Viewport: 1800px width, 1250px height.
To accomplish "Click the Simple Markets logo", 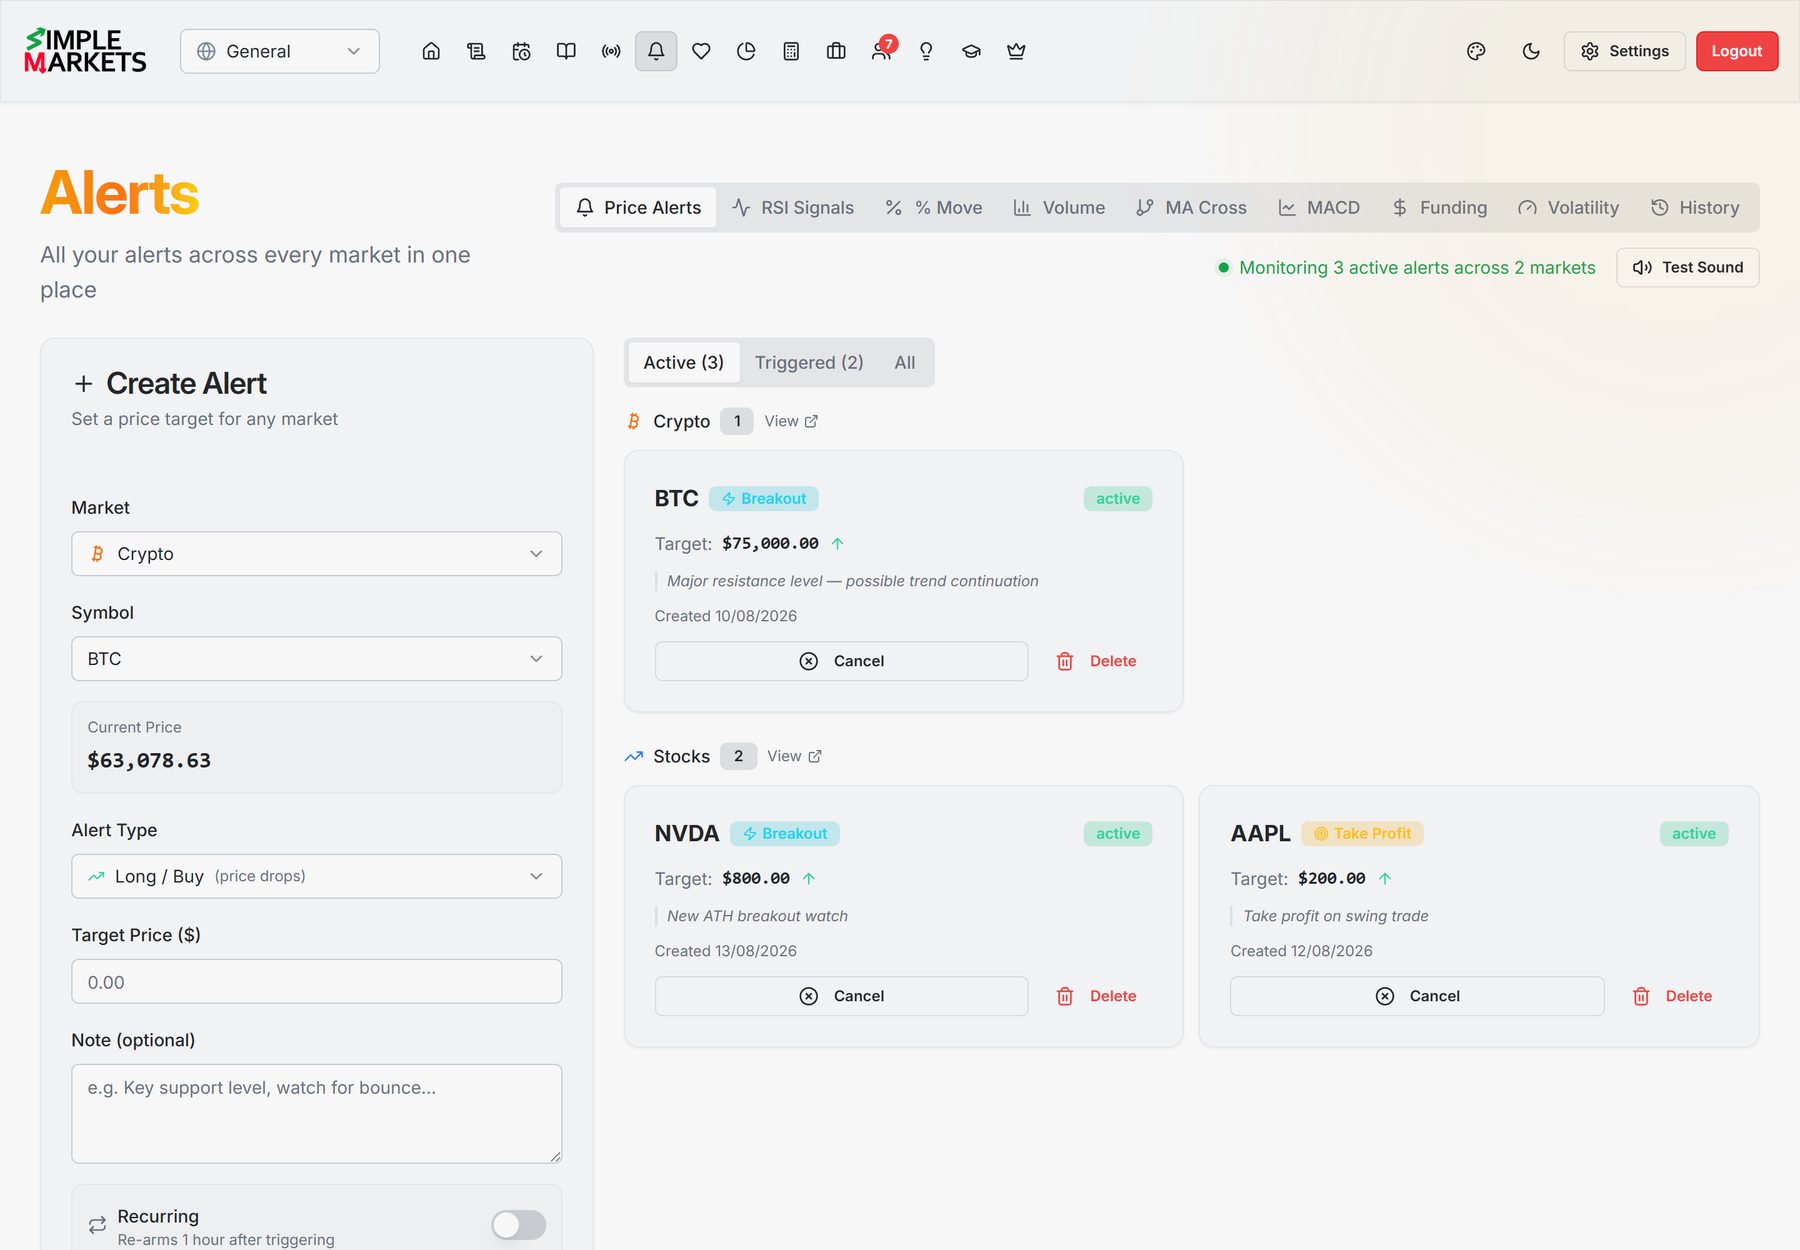I will tap(85, 51).
